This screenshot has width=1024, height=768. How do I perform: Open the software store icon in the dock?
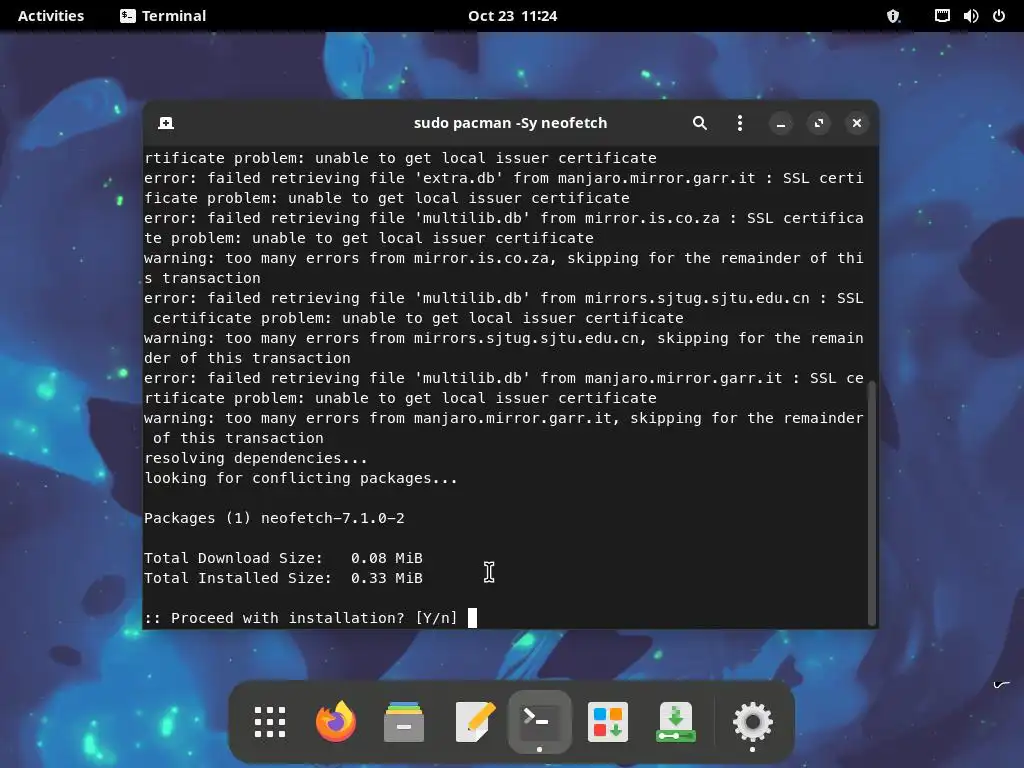point(608,722)
